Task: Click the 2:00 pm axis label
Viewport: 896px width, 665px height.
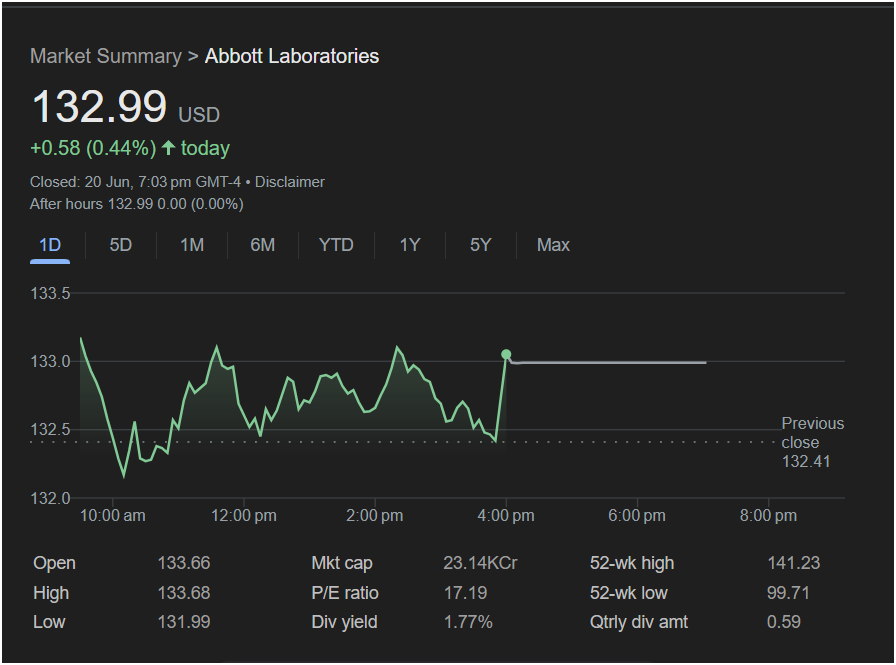Action: click(375, 515)
